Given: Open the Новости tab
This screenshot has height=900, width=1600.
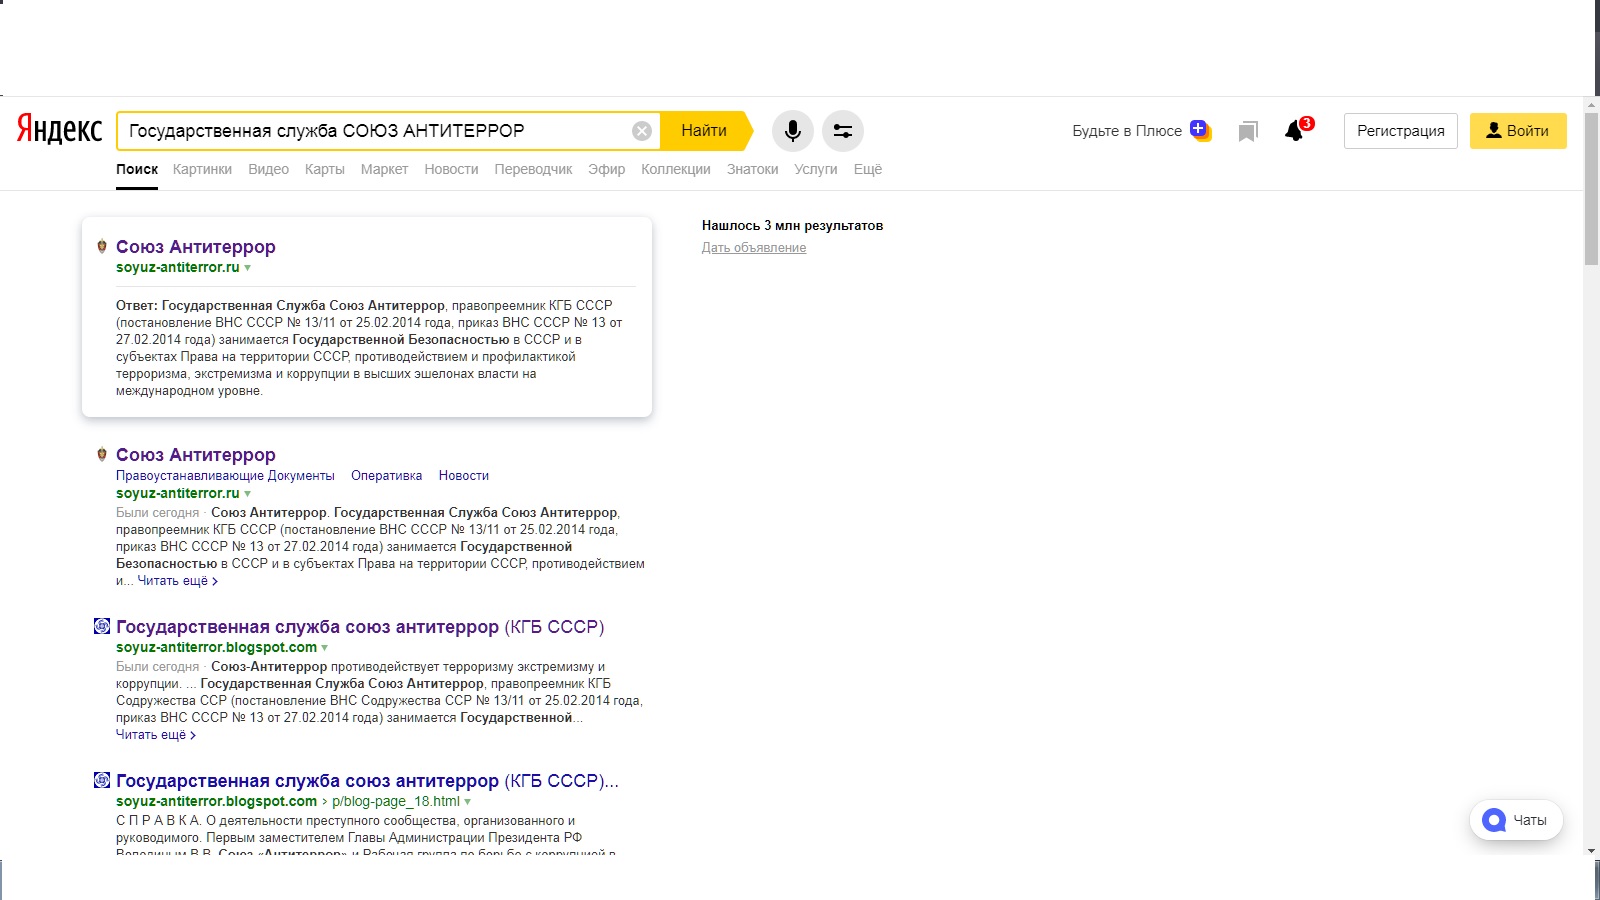Looking at the screenshot, I should pos(451,169).
